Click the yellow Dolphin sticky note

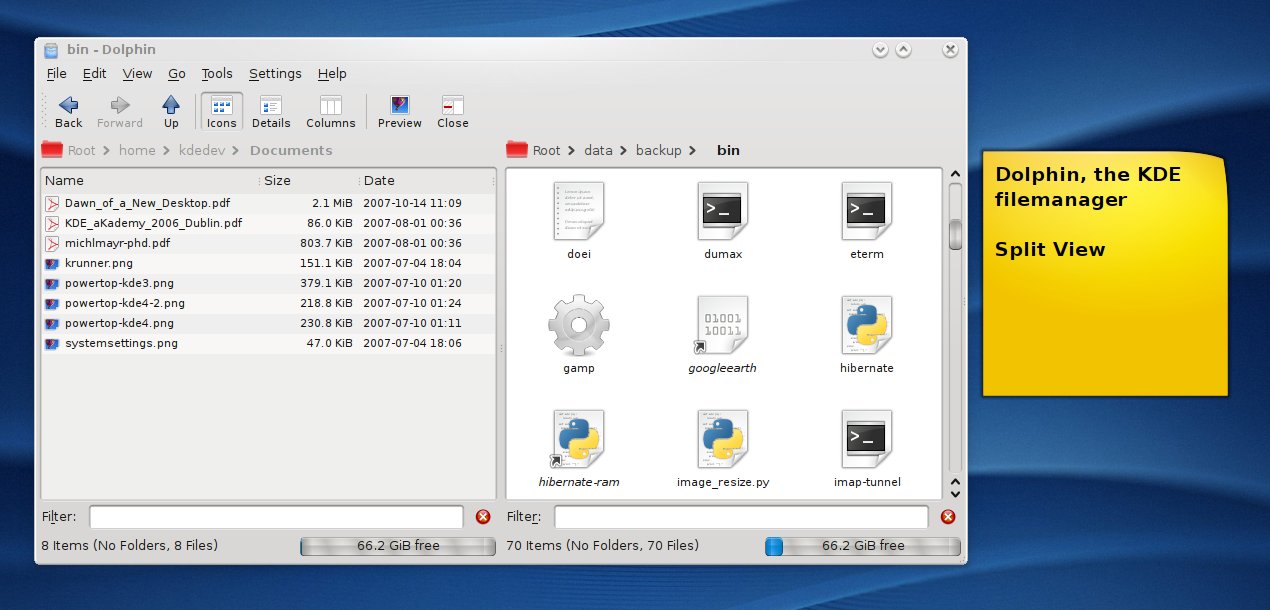pos(1105,274)
